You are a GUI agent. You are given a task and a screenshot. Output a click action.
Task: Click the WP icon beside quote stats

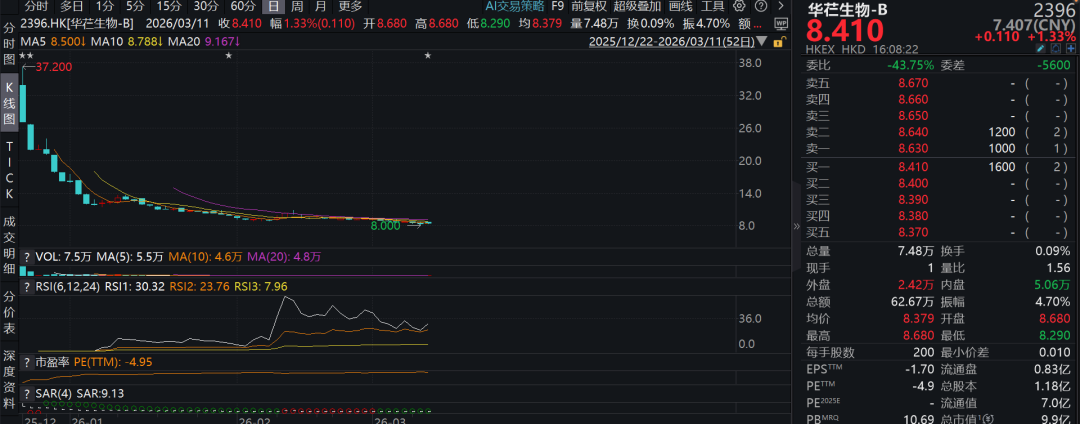click(779, 22)
